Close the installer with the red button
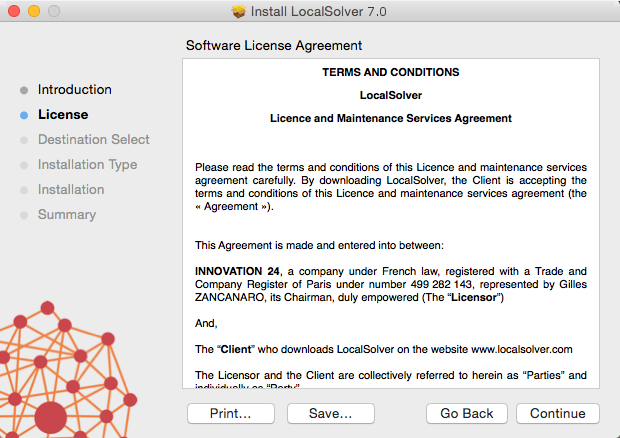This screenshot has height=438, width=620. click(x=13, y=11)
